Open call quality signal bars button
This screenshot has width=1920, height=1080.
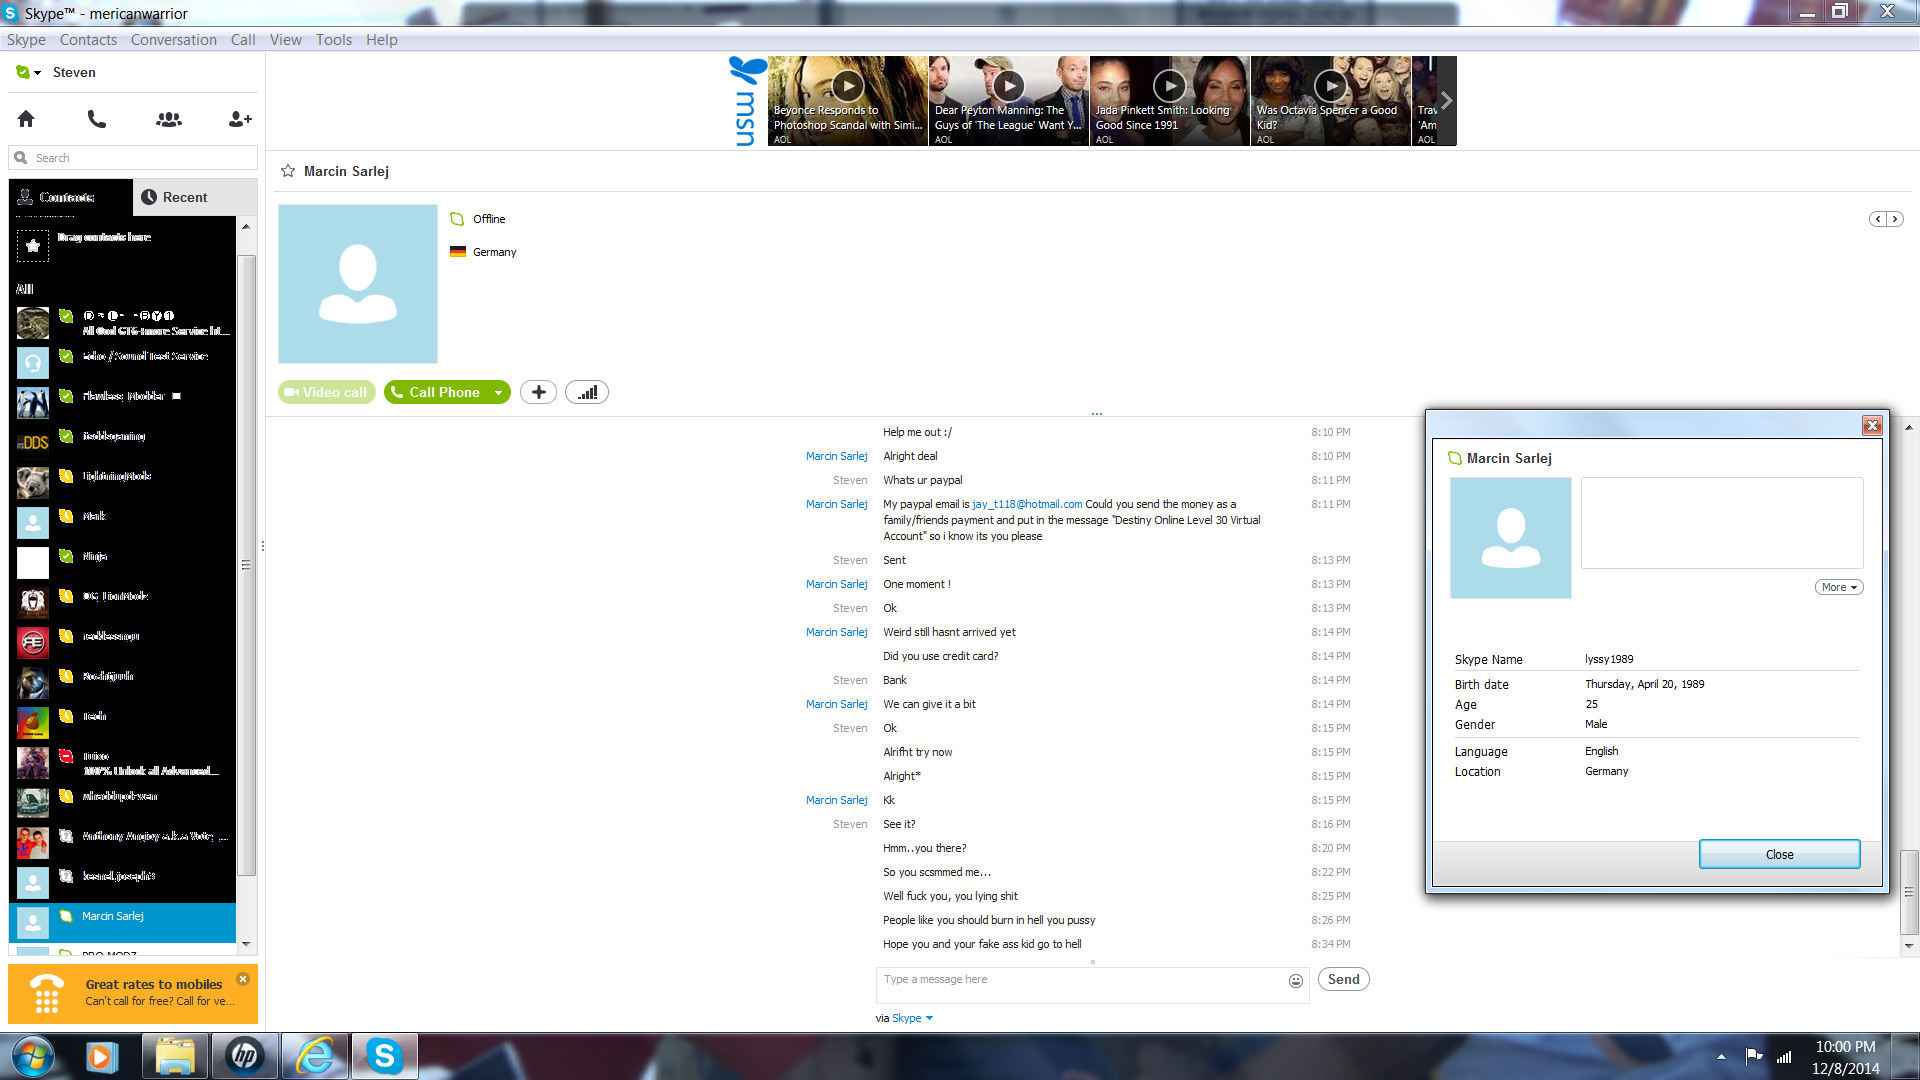coord(587,392)
